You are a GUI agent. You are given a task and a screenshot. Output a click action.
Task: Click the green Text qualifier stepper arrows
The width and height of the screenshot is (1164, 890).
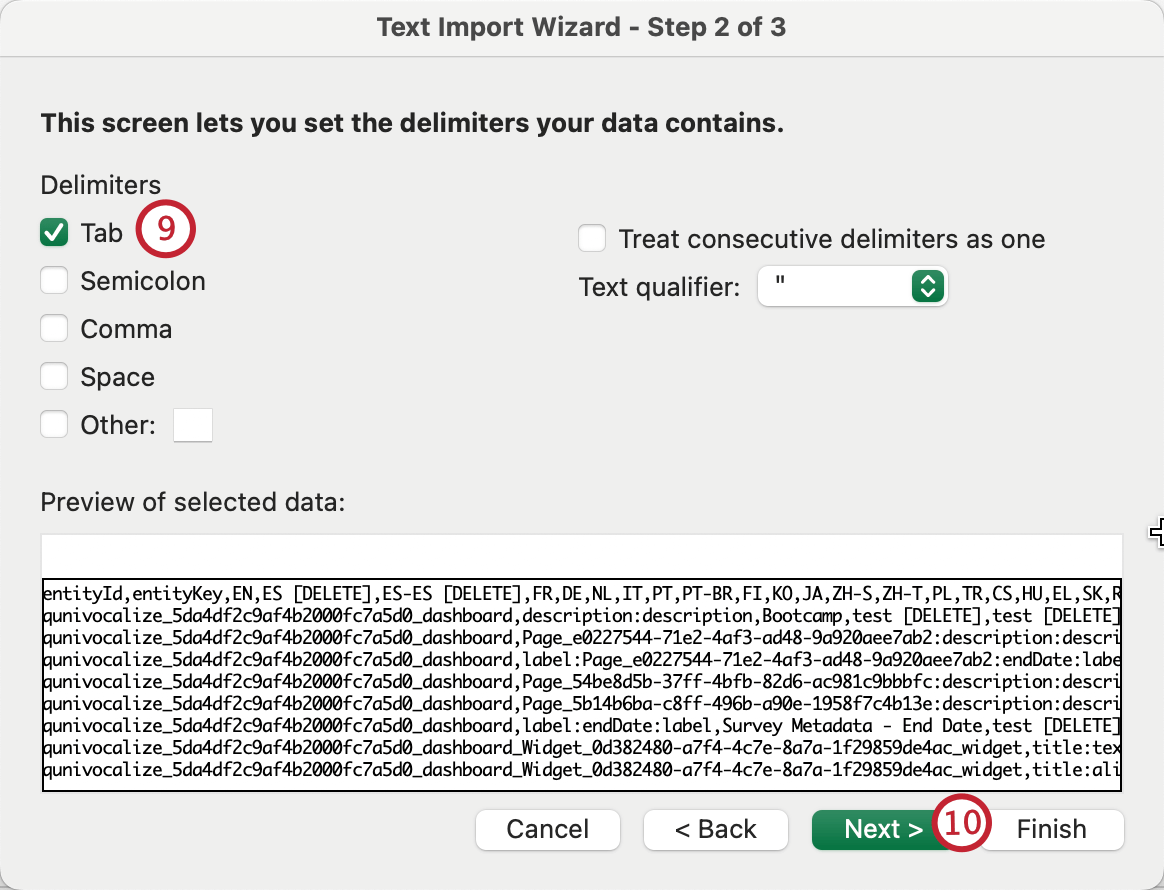[x=926, y=286]
